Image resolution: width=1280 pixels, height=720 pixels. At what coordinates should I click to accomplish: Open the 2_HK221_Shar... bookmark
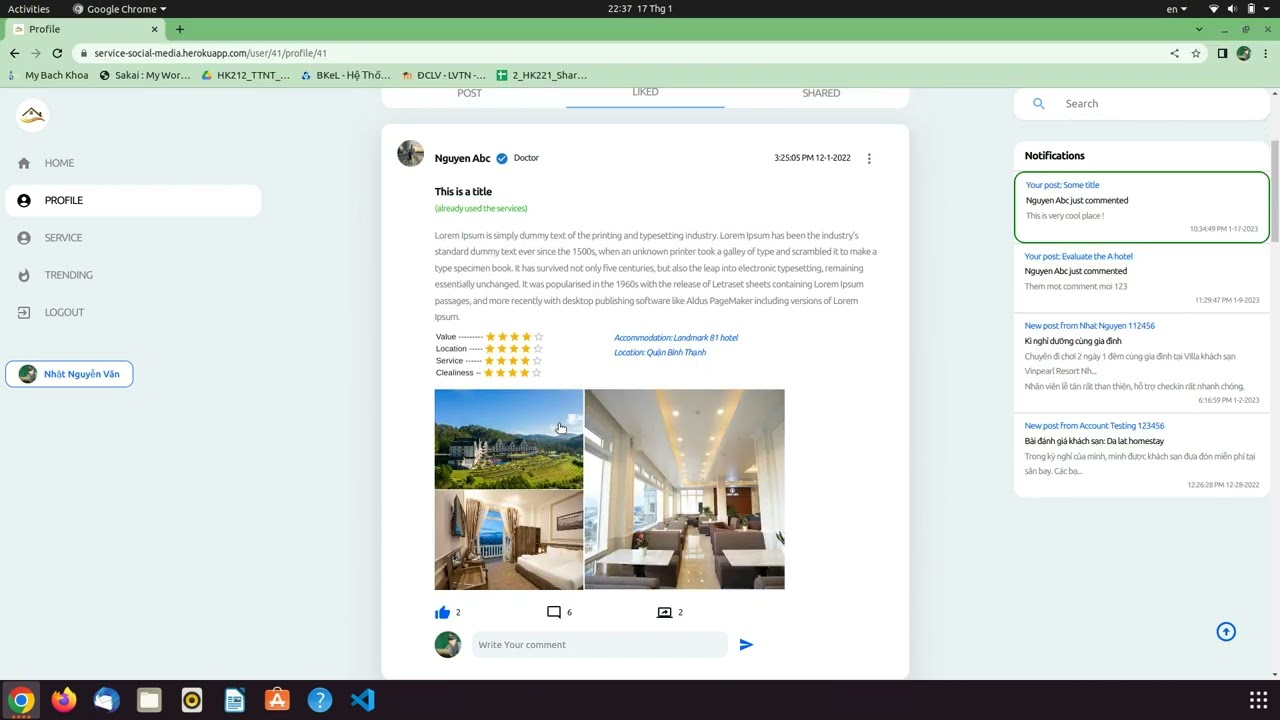tap(541, 75)
